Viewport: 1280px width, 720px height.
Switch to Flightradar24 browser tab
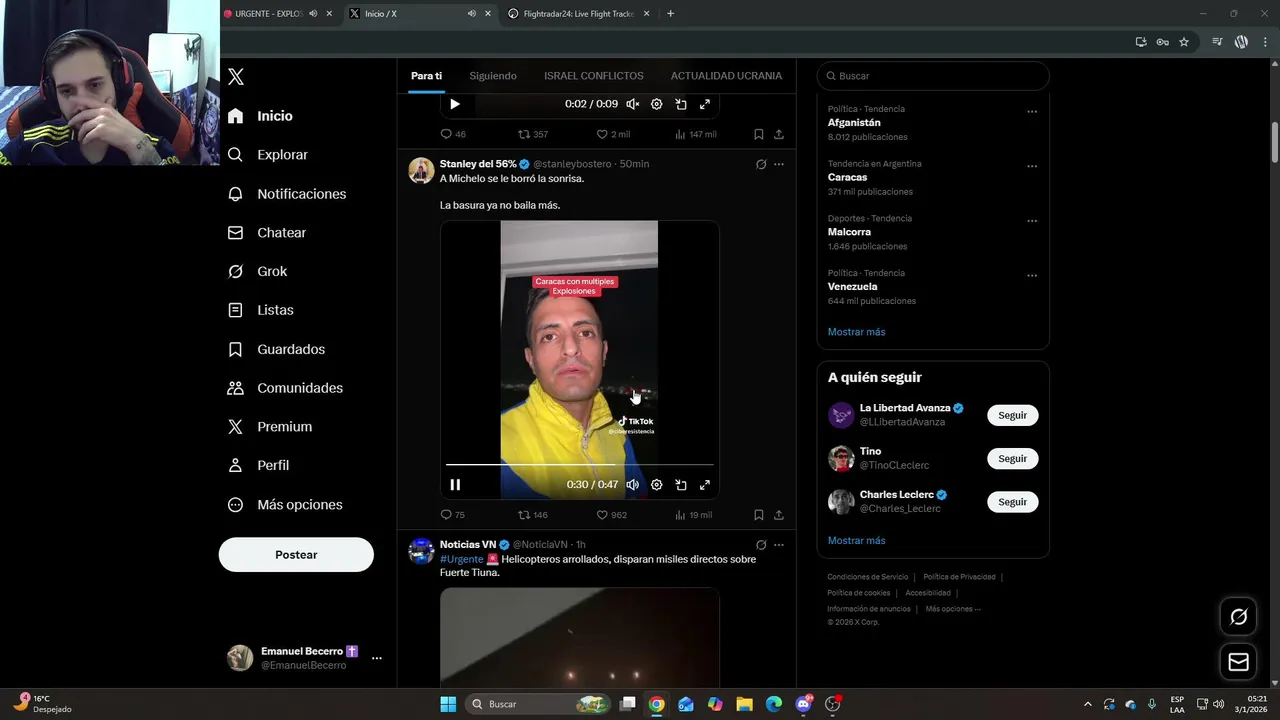click(579, 14)
